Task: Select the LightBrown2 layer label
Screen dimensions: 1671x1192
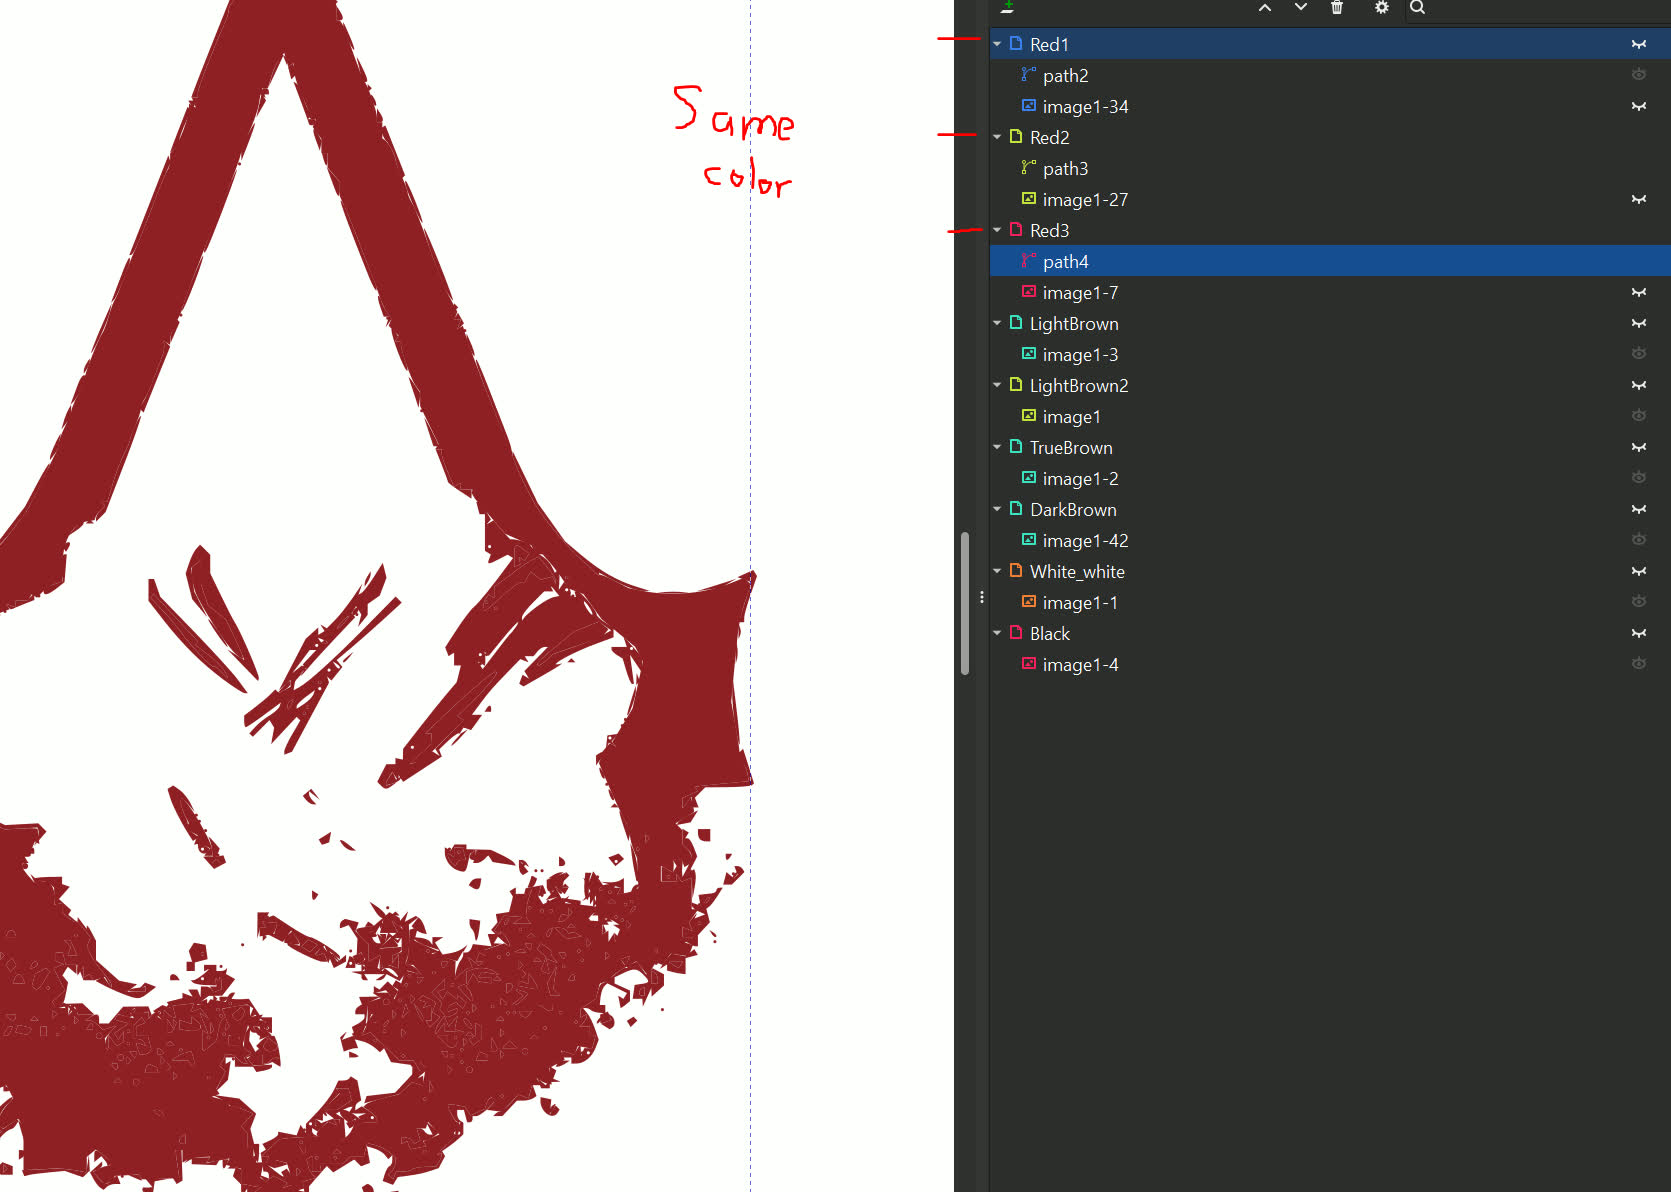Action: [x=1079, y=385]
